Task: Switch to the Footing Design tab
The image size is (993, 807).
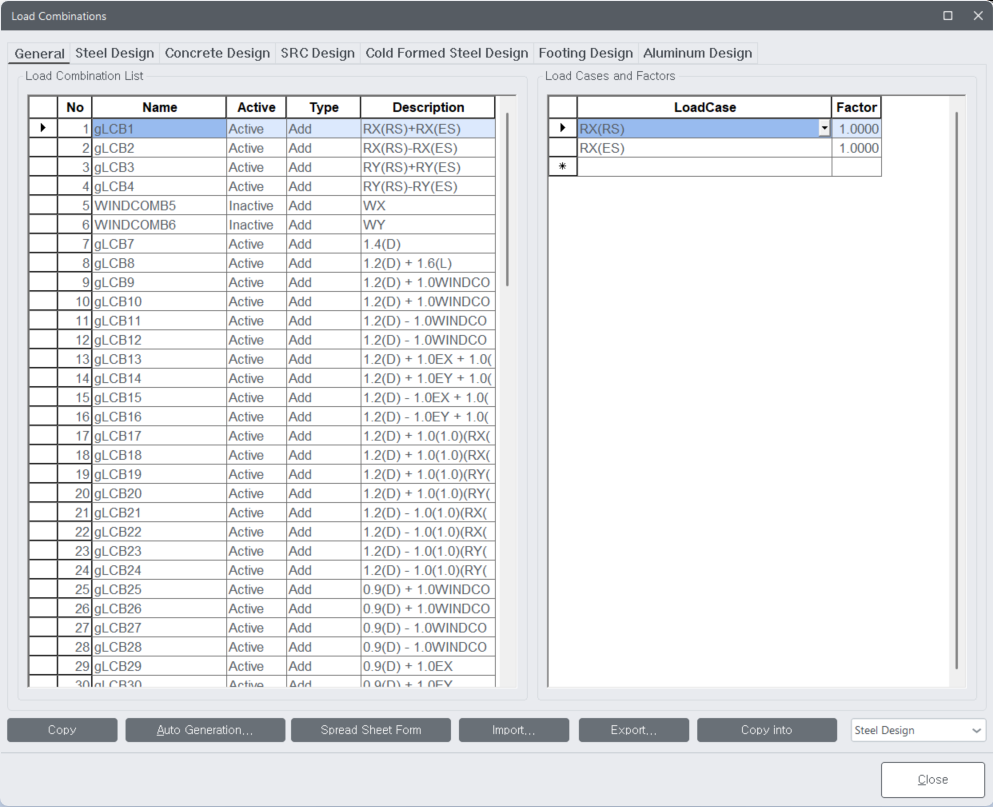Action: point(585,53)
